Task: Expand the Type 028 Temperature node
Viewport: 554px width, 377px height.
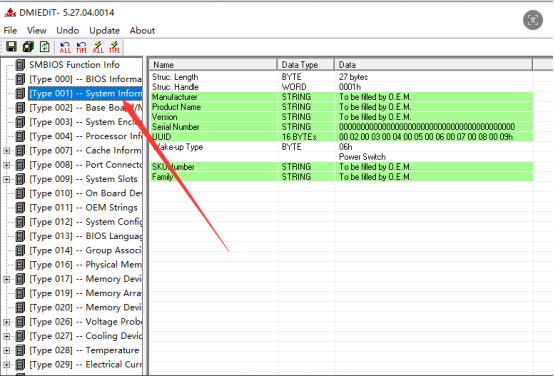Action: click(x=6, y=351)
